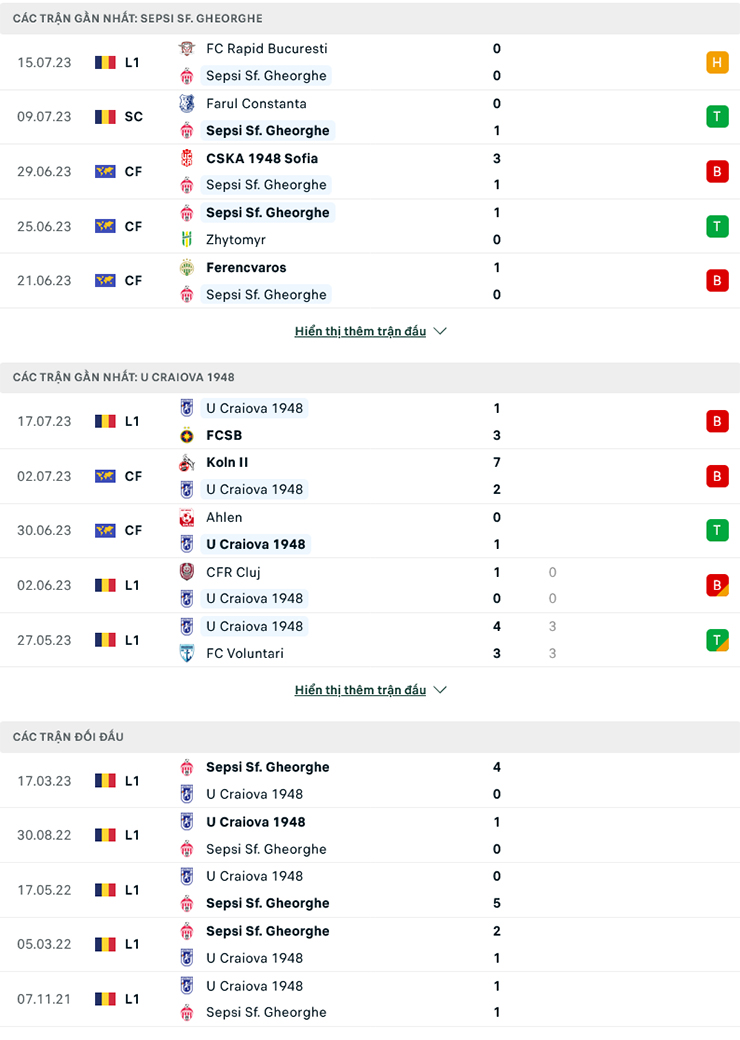The height and width of the screenshot is (1040, 740).
Task: Click the orange H draw badge
Action: tap(717, 62)
